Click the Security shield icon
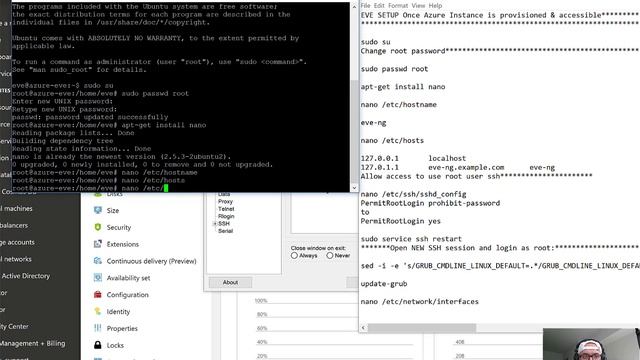640x360 pixels. tap(98, 227)
